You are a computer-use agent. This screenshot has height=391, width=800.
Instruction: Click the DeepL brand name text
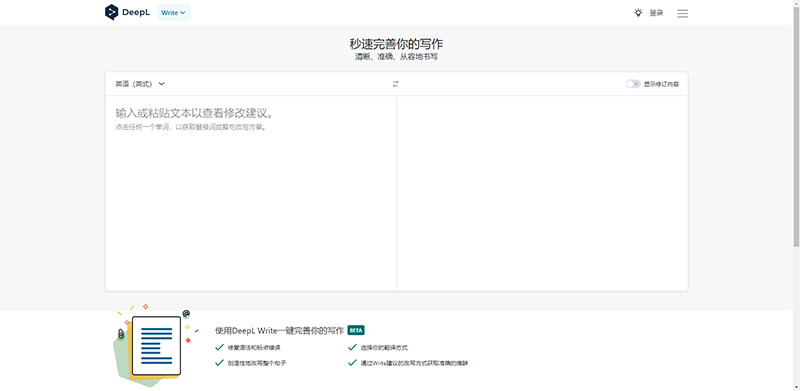point(136,13)
